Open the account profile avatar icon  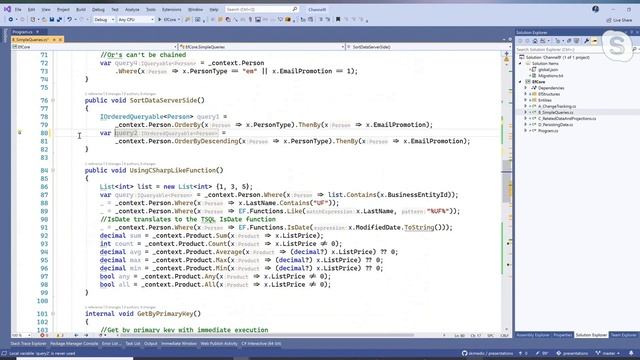point(596,9)
